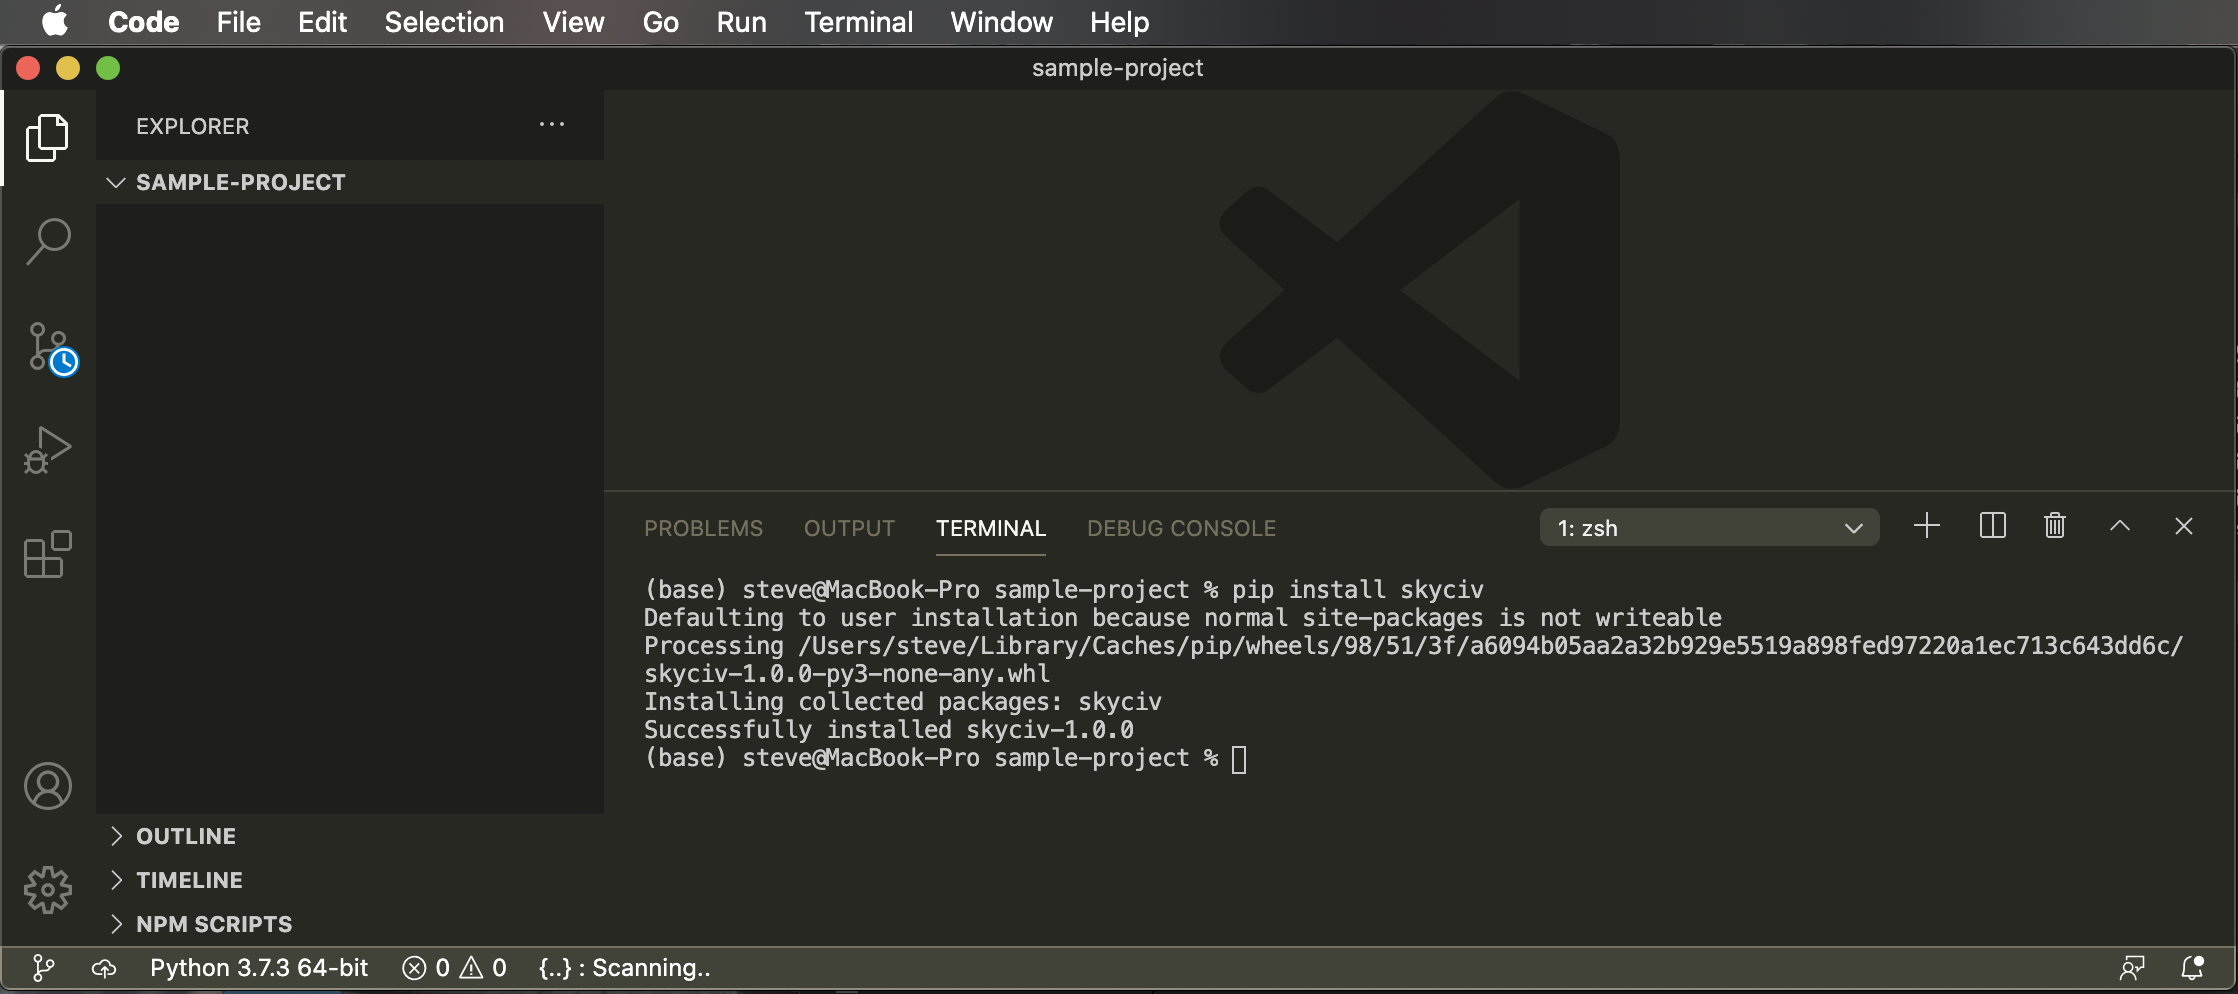Maximize the terminal panel size
2238x994 pixels.
click(x=2119, y=526)
